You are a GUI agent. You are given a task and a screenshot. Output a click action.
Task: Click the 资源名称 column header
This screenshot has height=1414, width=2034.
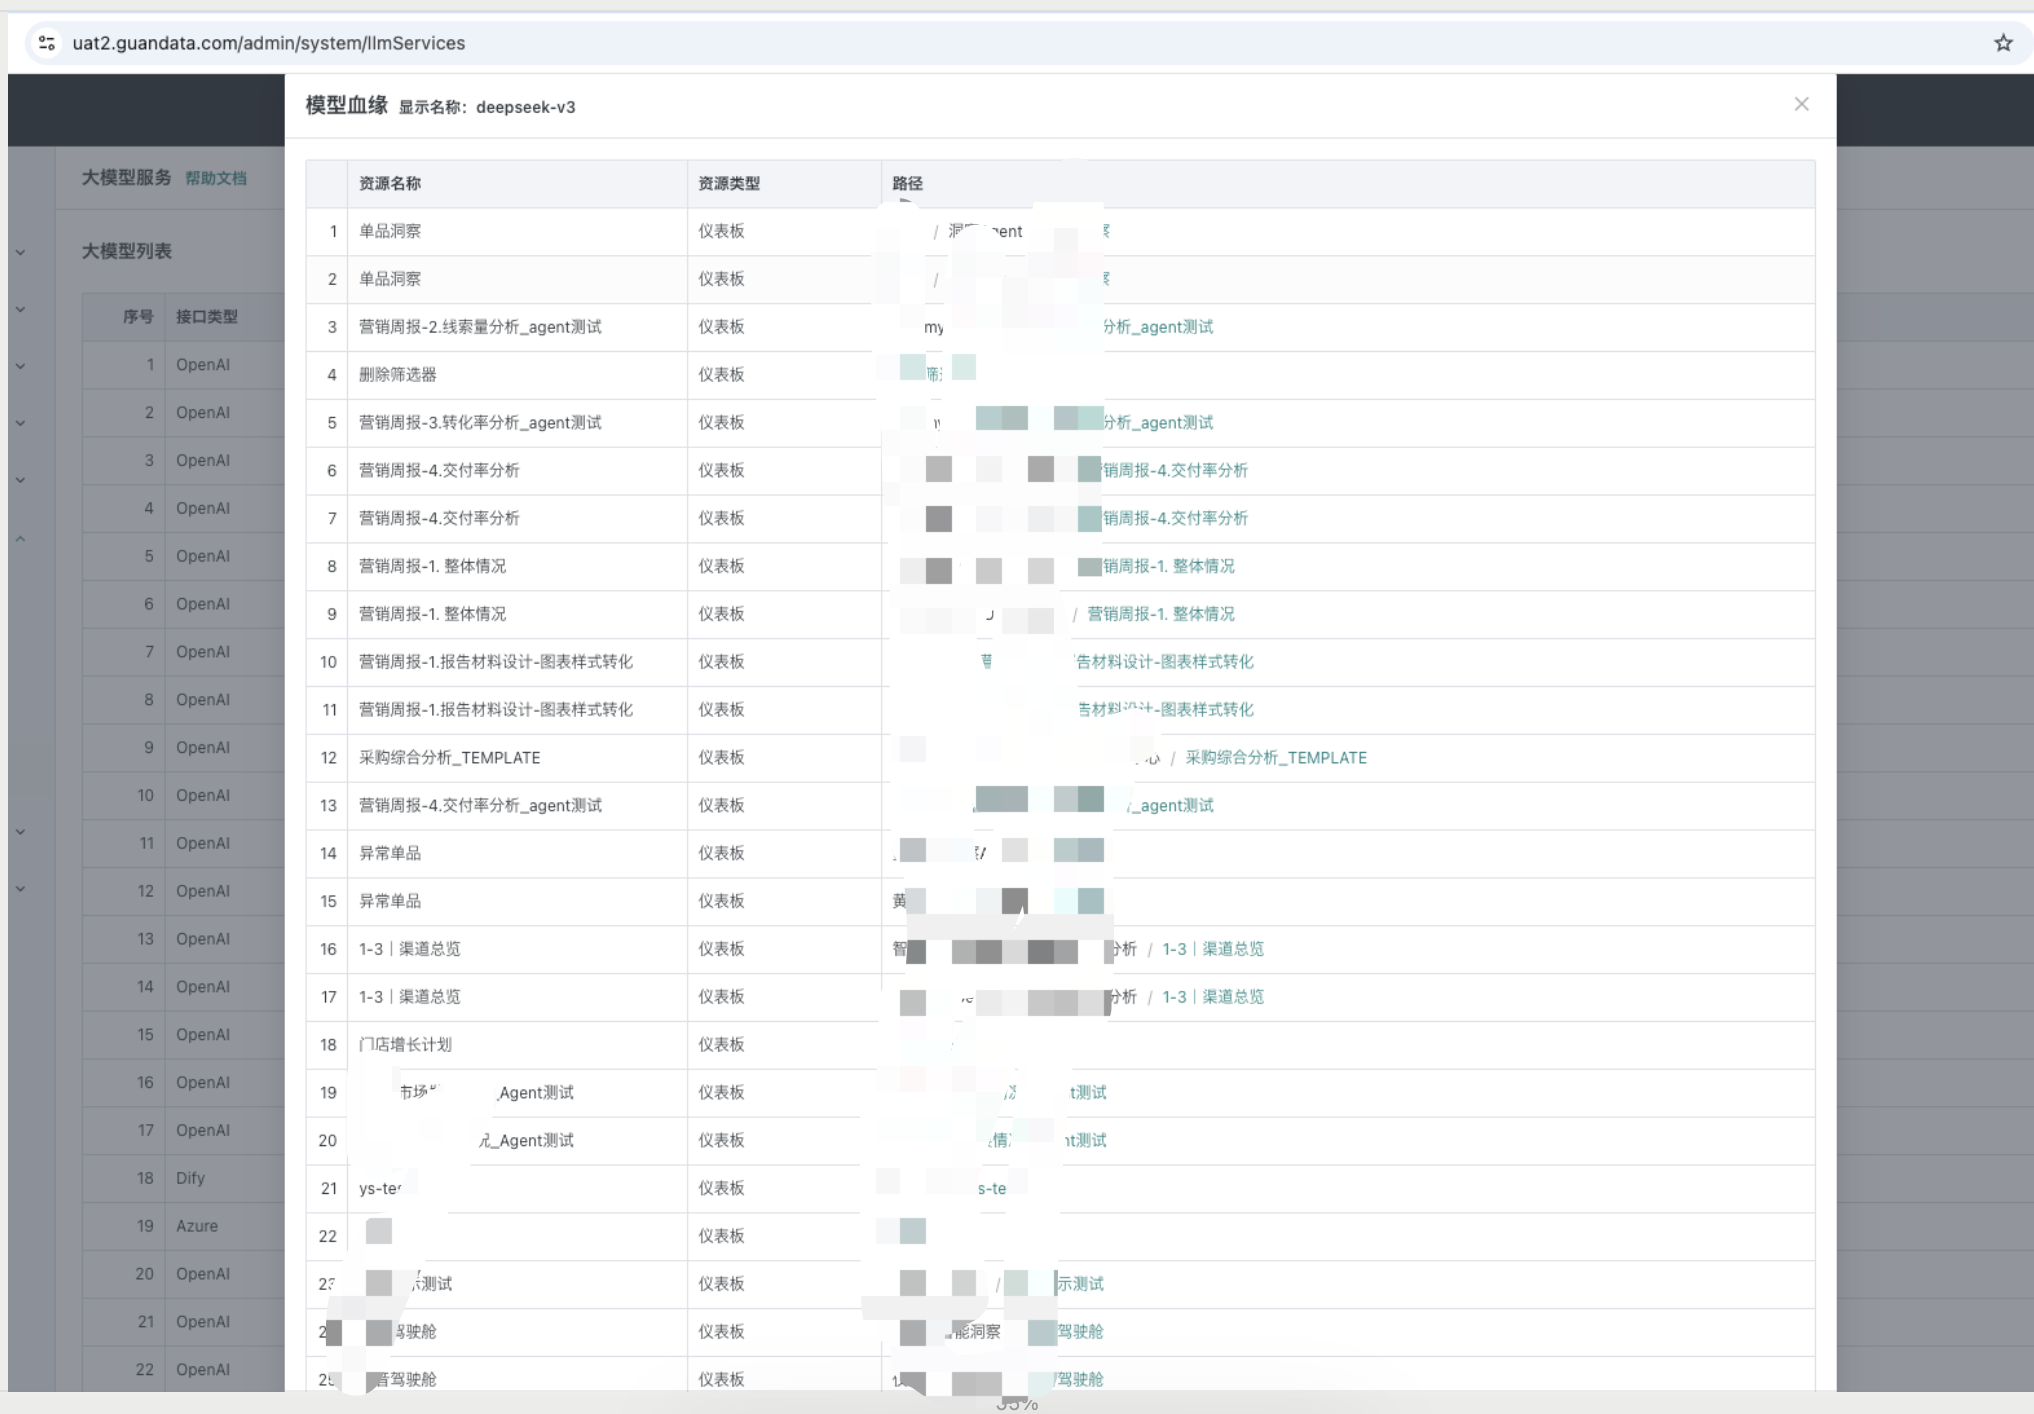point(390,184)
